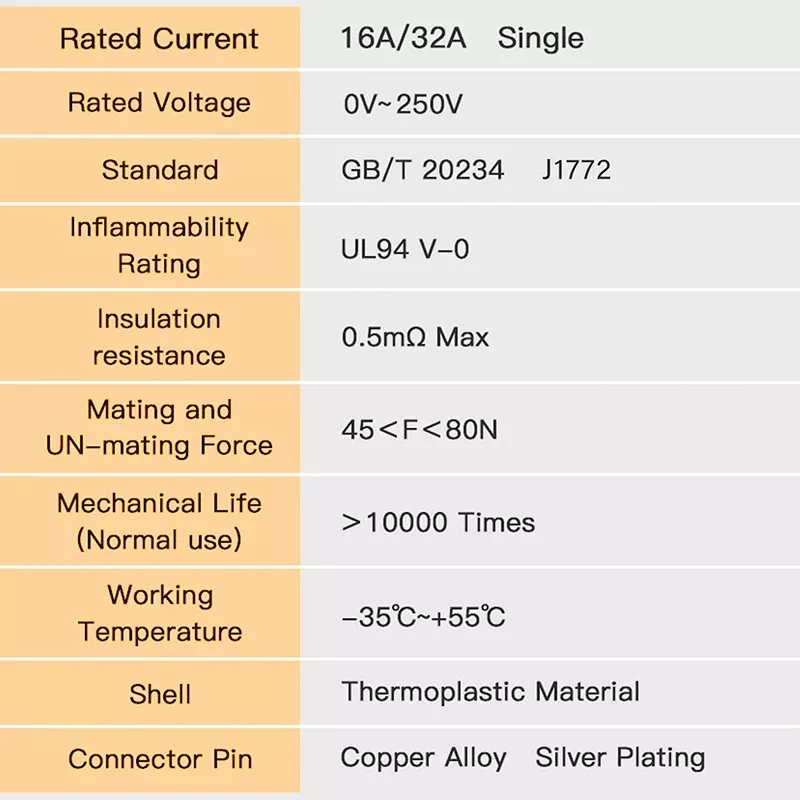Click the Insulation resistance label
The height and width of the screenshot is (800, 800).
[159, 337]
